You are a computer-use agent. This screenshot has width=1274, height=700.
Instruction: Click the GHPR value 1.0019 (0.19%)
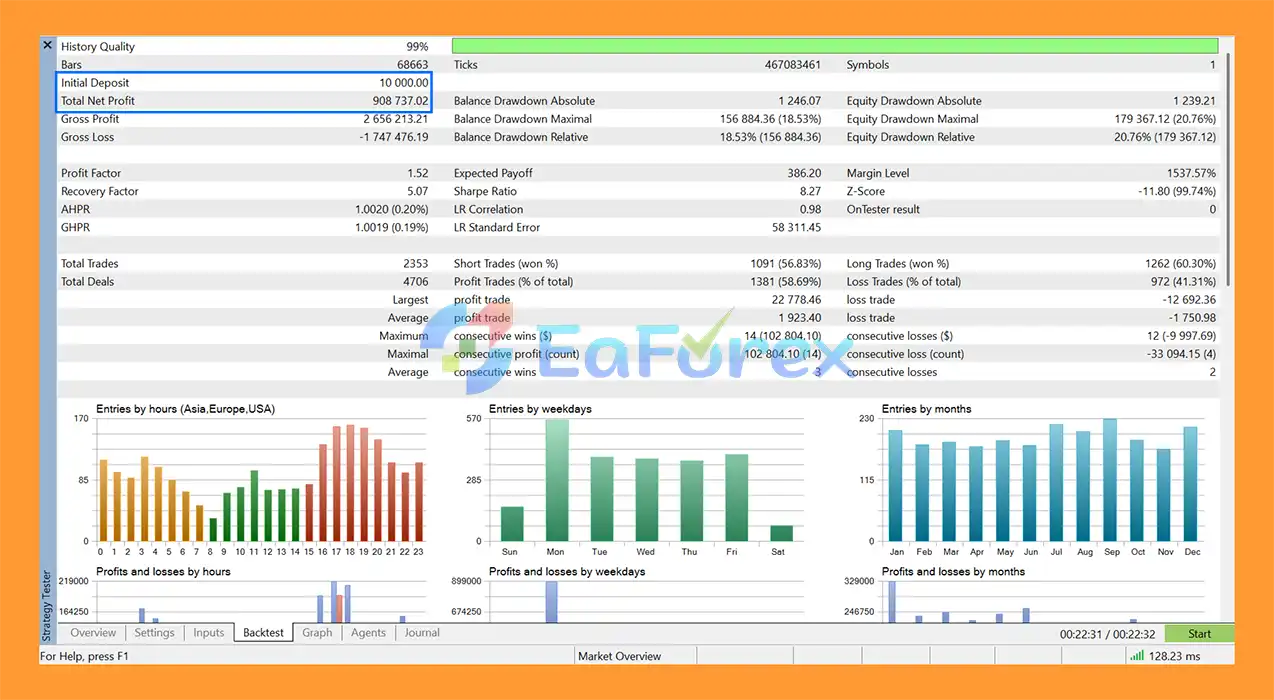coord(392,227)
